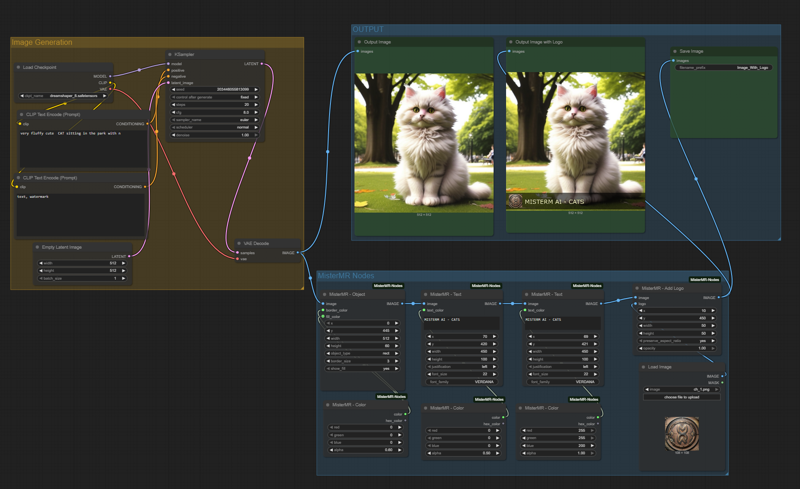This screenshot has height=489, width=800.
Task: Click the border_color input socket on MisterMR Object
Action: point(323,310)
